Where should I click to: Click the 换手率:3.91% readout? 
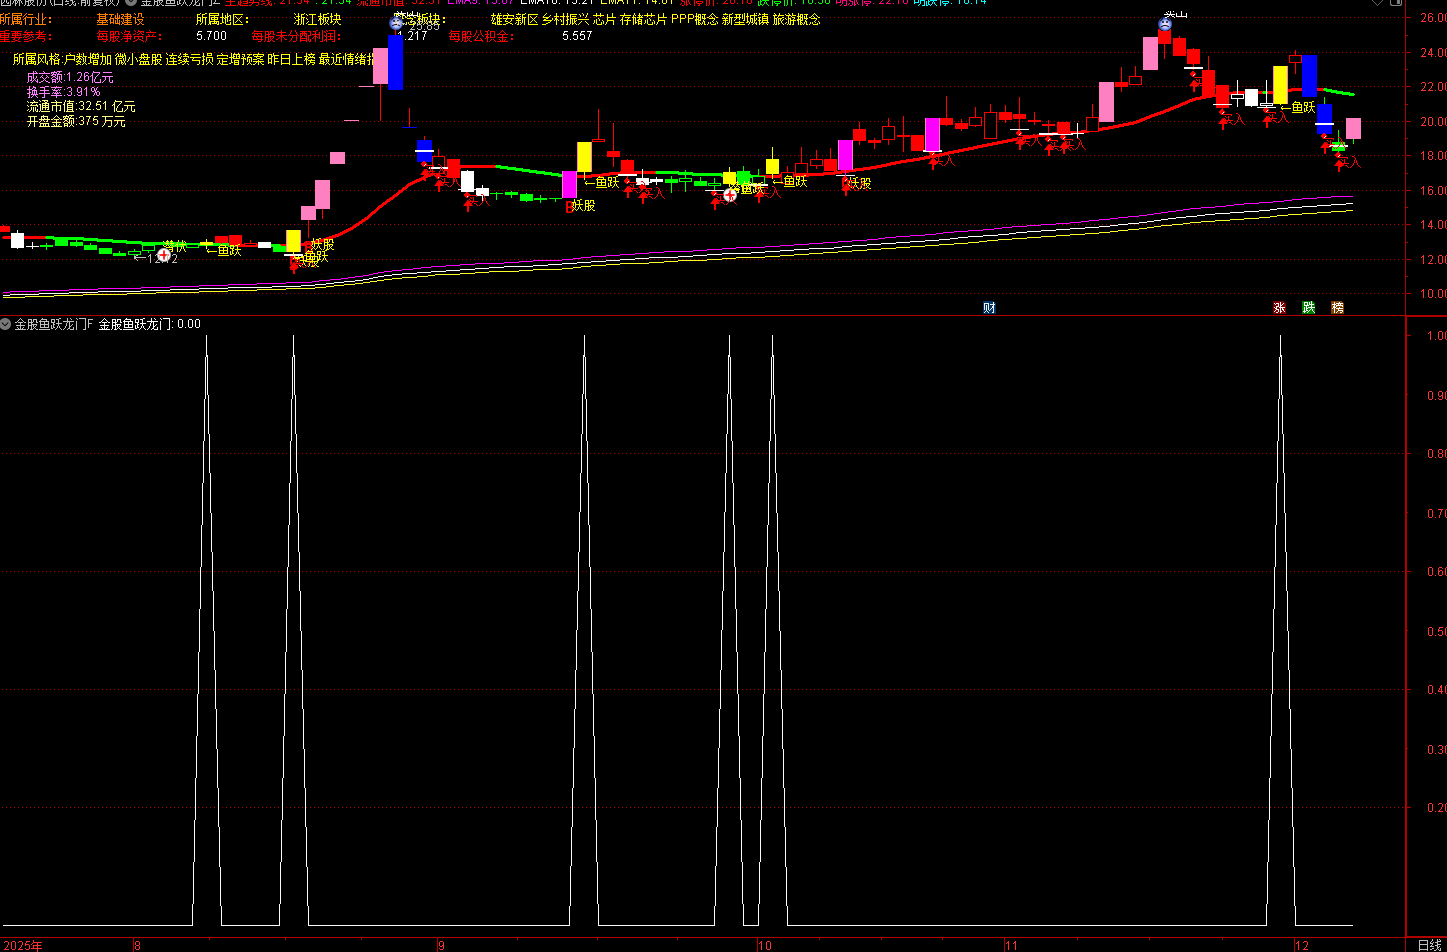pyautogui.click(x=64, y=92)
